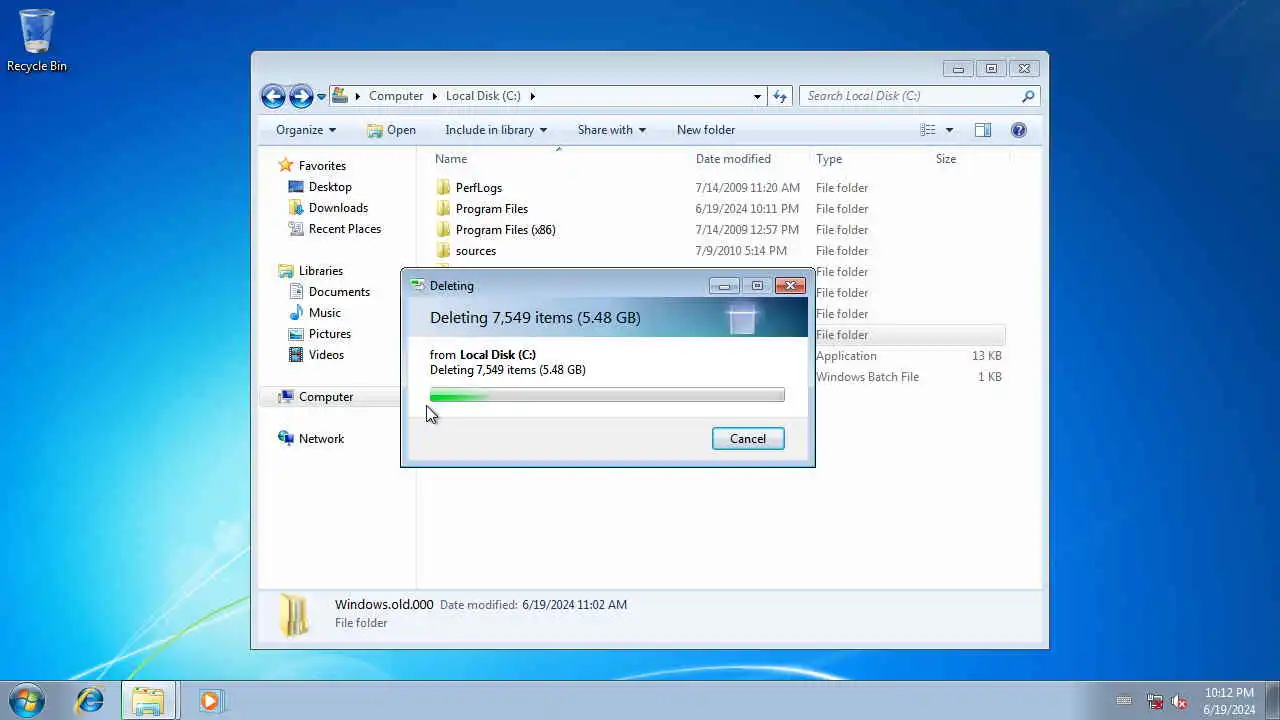Click the muted volume tray icon

coord(1180,701)
